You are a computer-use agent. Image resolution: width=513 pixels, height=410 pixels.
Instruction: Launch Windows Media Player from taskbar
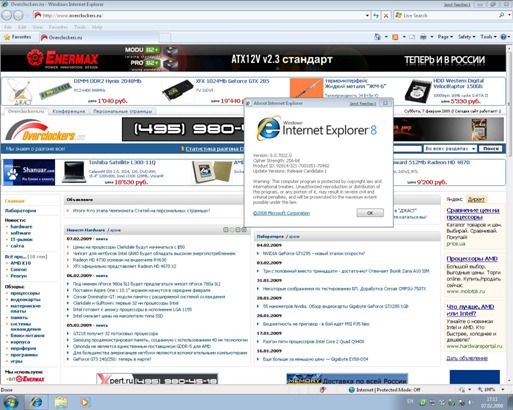[85, 402]
